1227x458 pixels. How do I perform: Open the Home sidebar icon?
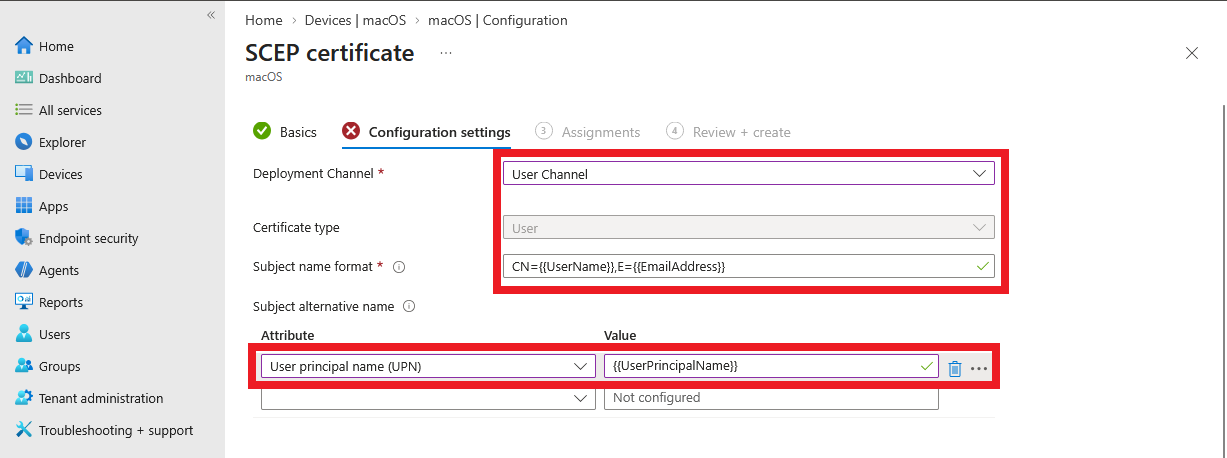pos(24,46)
